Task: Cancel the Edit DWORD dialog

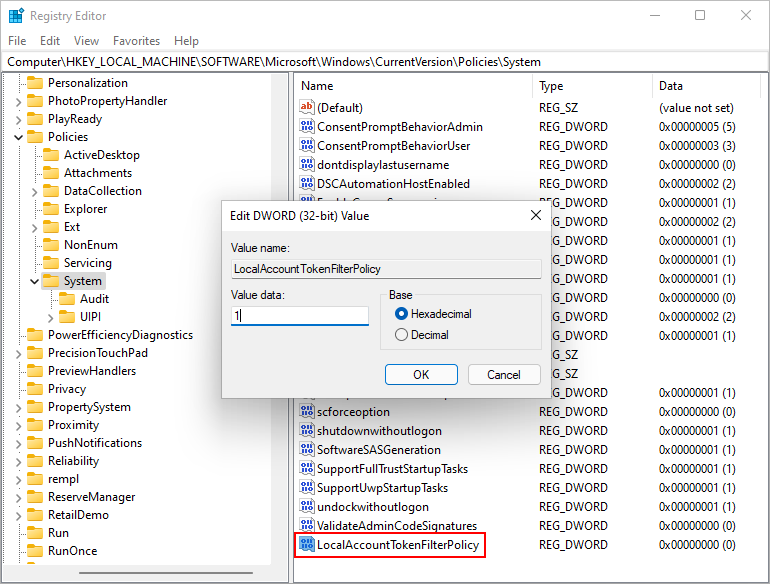Action: [504, 375]
